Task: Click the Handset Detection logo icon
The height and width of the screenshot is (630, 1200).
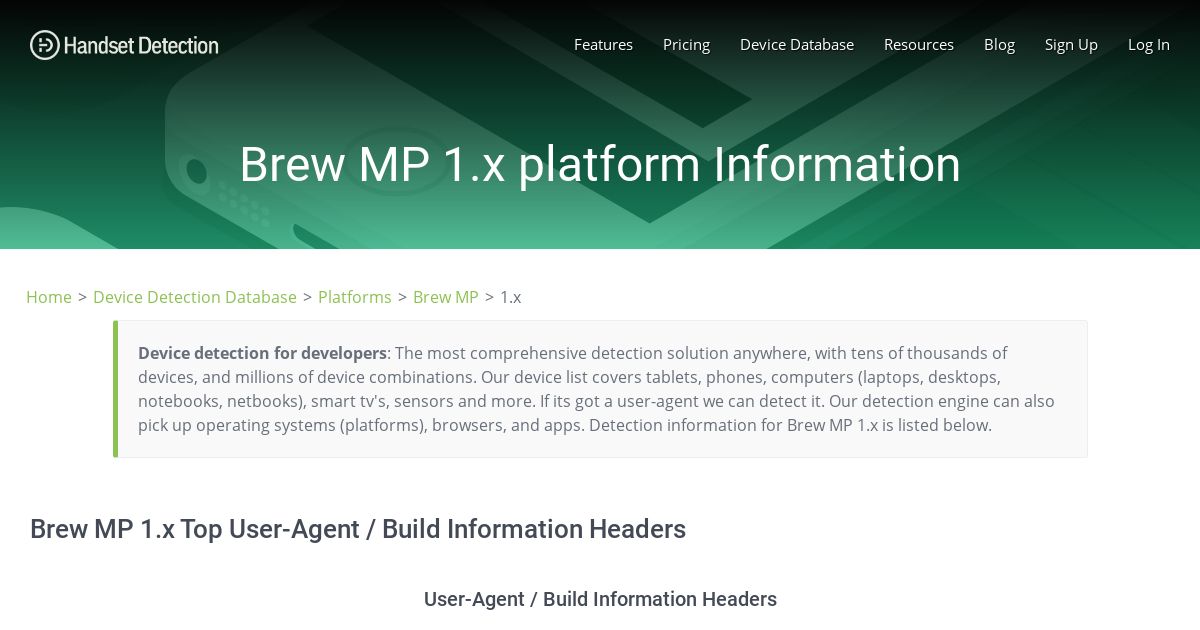Action: [45, 45]
